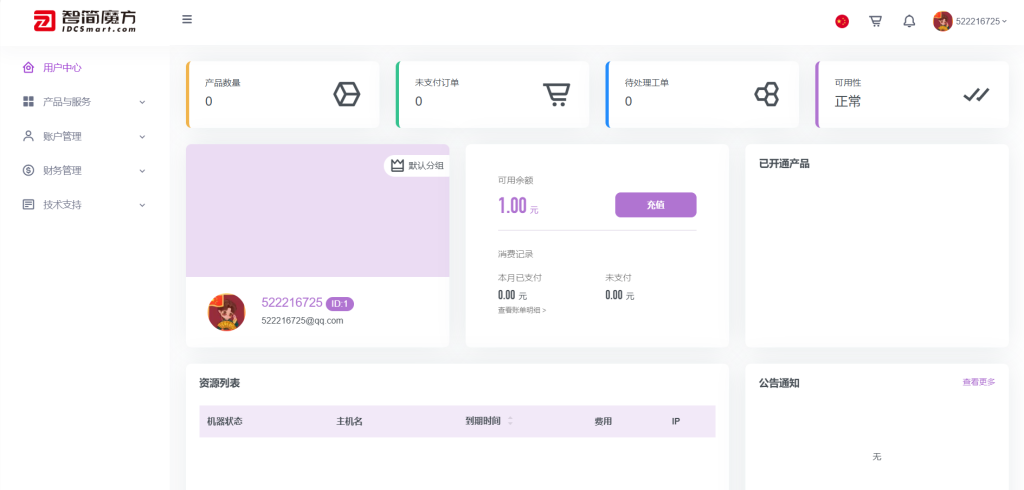Go to 用户中心 in sidebar
Viewport: 1024px width, 490px height.
(x=62, y=67)
